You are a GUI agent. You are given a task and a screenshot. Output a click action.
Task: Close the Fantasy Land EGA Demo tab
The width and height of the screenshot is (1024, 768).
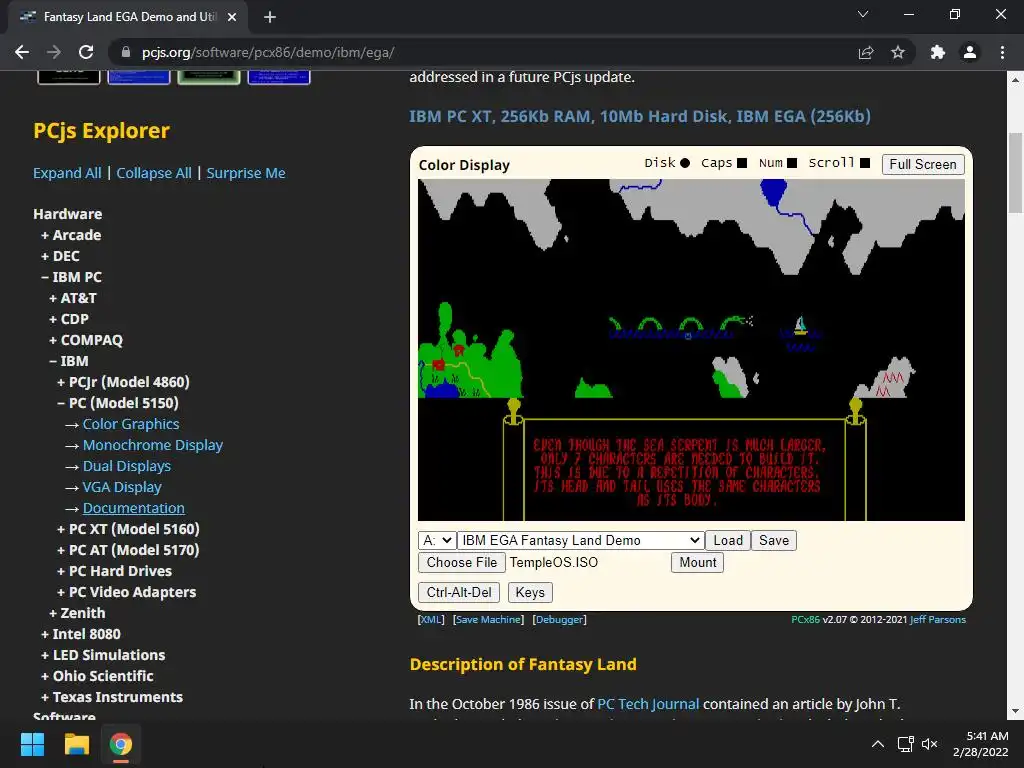[232, 17]
